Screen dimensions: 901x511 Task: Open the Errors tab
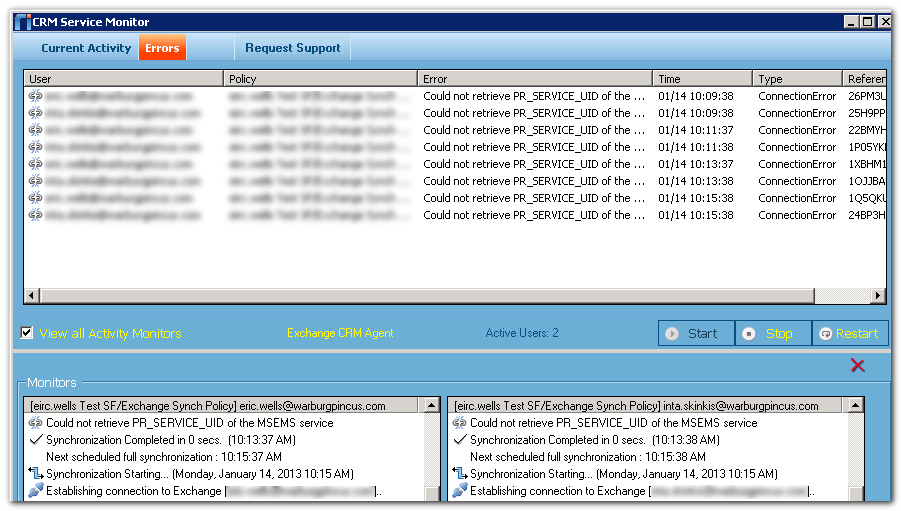click(x=162, y=48)
